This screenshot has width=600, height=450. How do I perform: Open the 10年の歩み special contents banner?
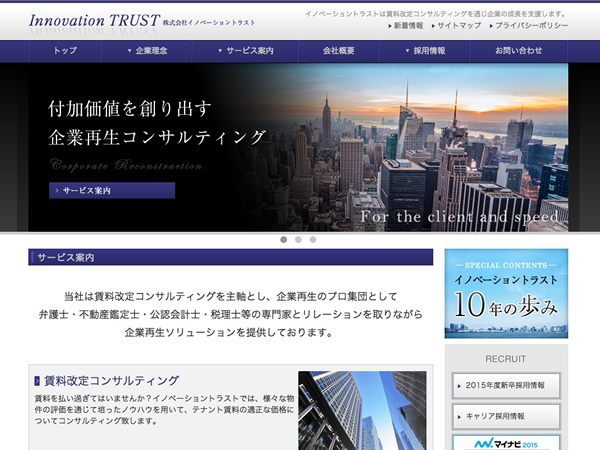tap(506, 293)
